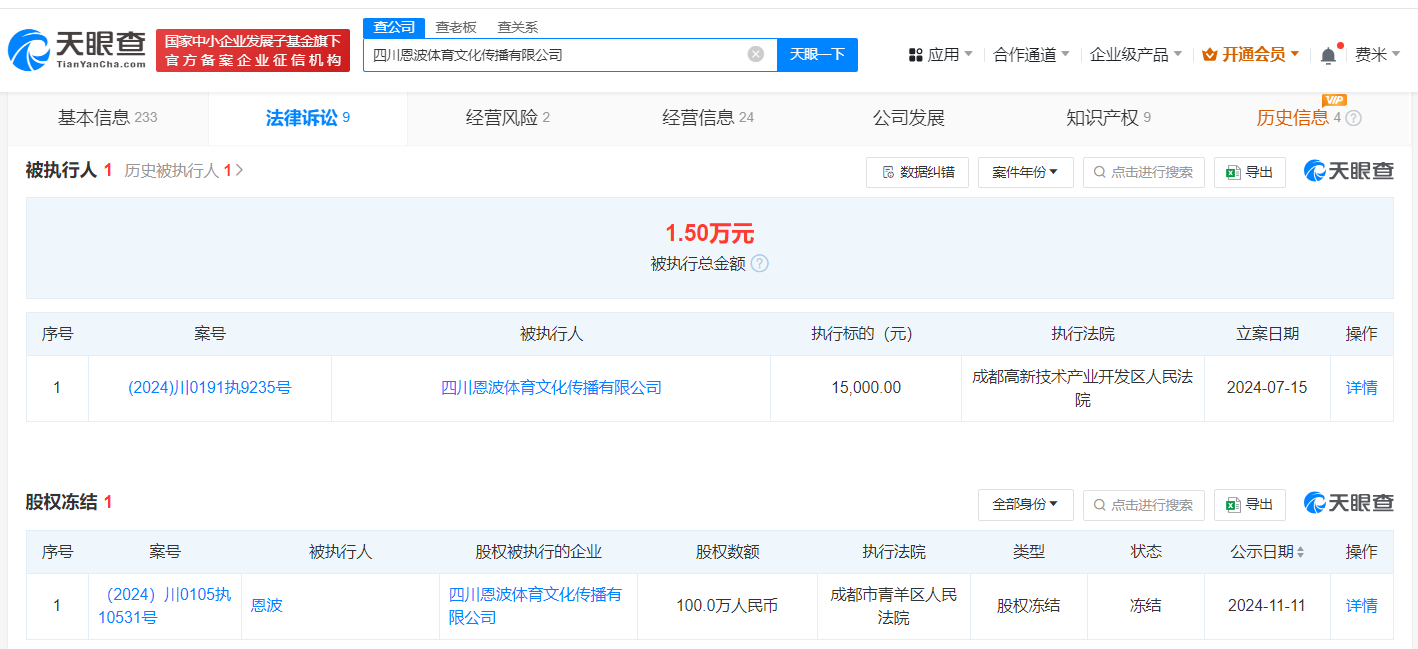Click 100.0万人民币 equity amount cell

point(727,606)
